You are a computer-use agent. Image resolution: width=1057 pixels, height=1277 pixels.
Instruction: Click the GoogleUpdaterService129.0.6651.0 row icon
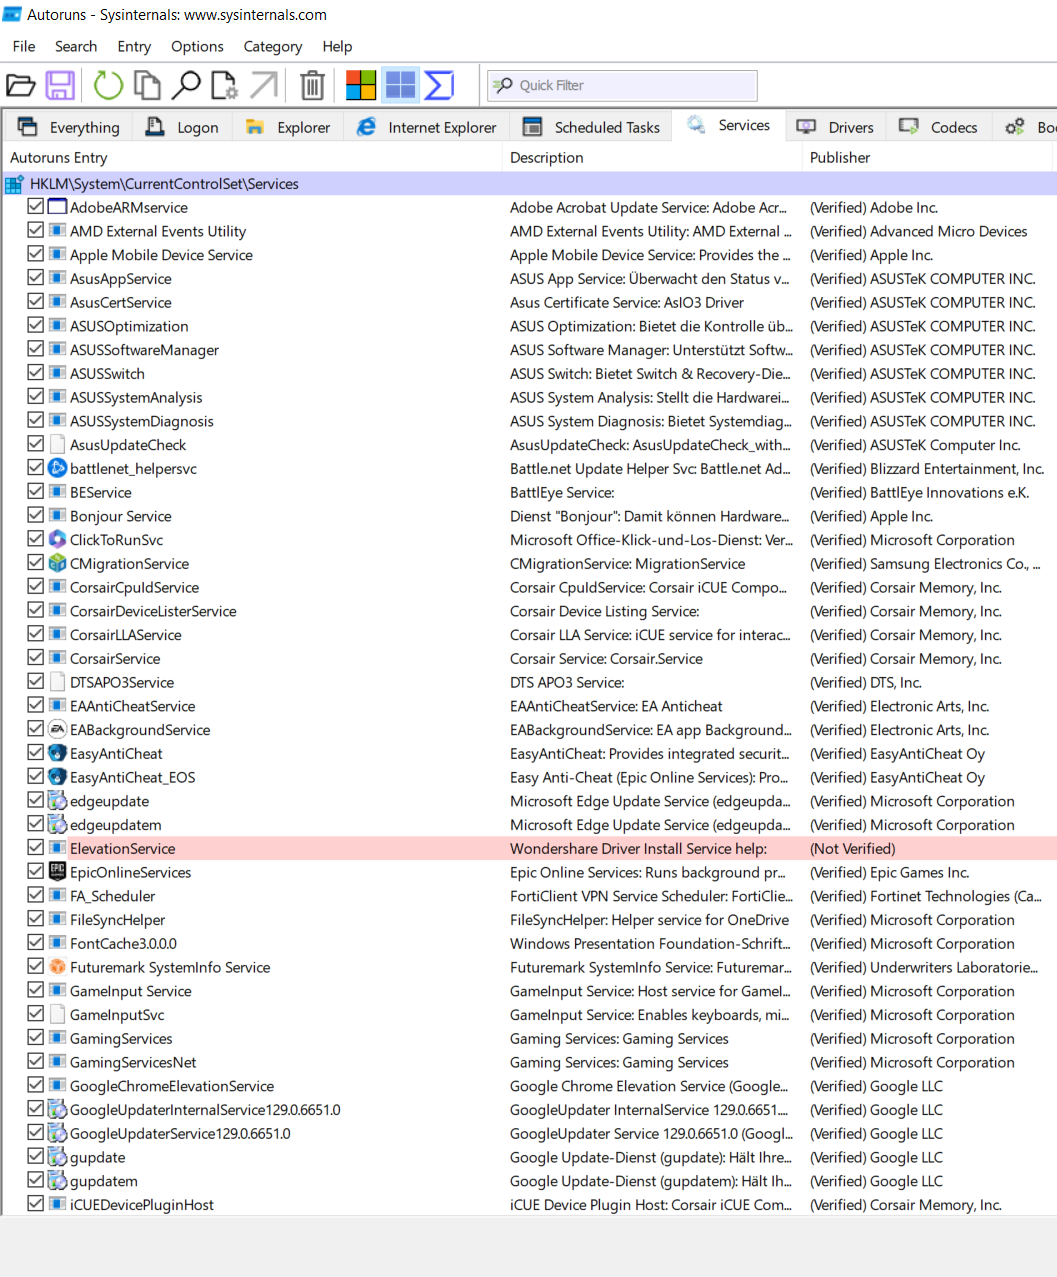pos(58,1133)
